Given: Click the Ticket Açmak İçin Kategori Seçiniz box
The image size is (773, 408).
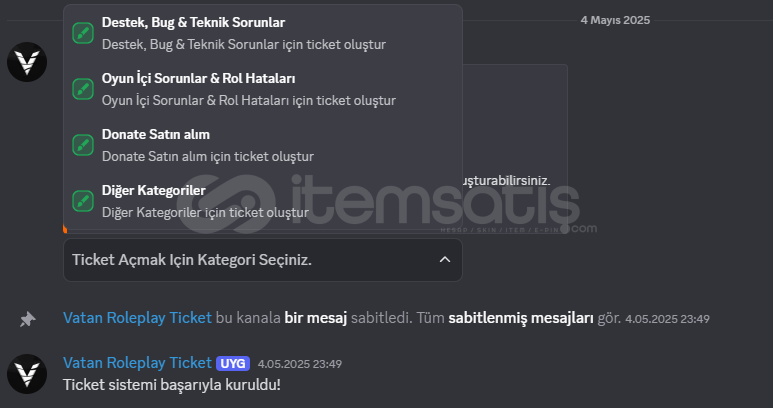Looking at the screenshot, I should coord(250,260).
